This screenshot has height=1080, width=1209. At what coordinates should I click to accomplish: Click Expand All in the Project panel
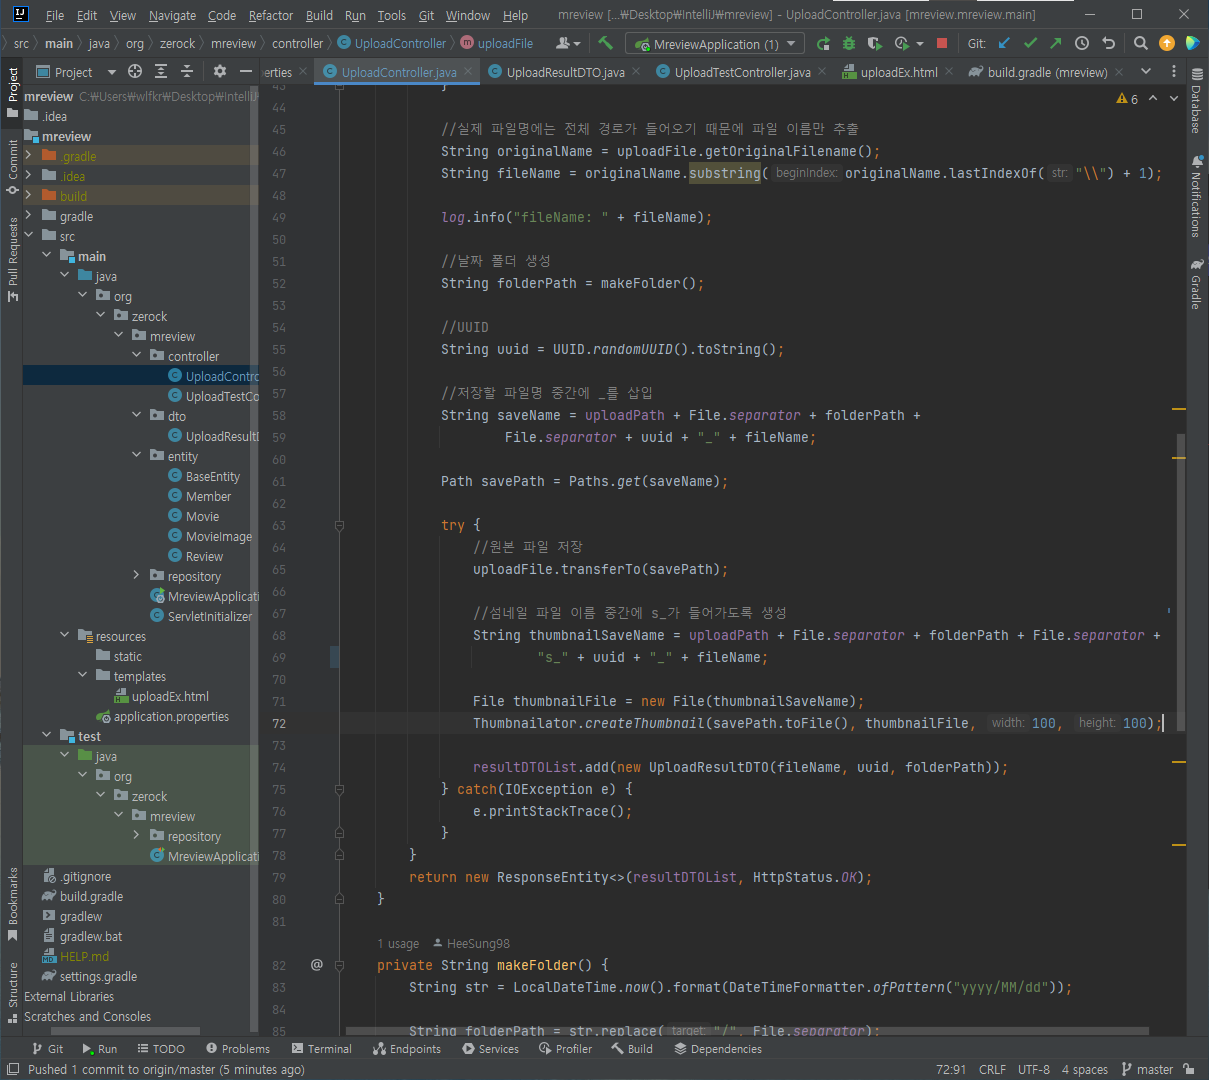161,72
